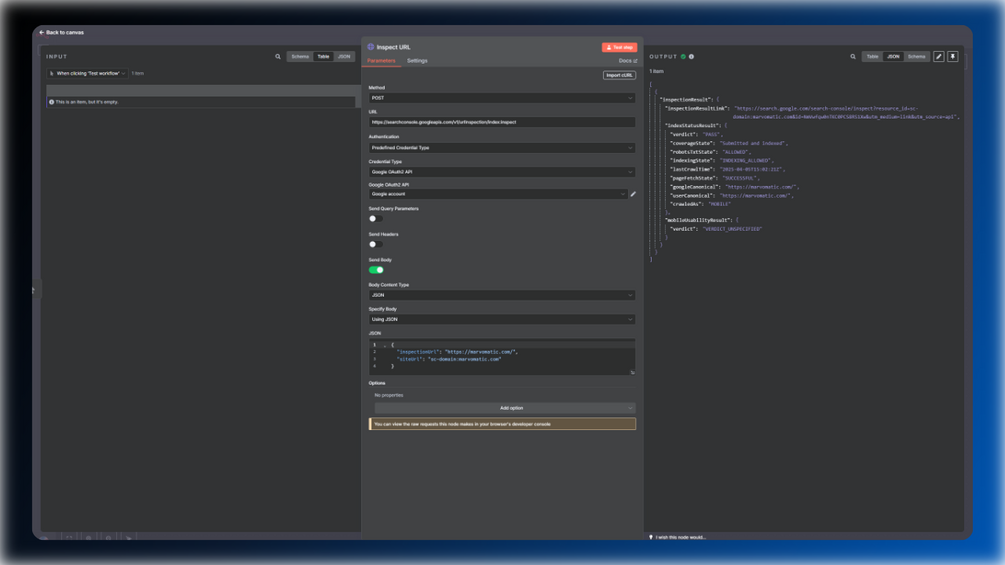Enable the Send Query Parameters toggle
Image resolution: width=1005 pixels, height=565 pixels.
[x=376, y=218]
